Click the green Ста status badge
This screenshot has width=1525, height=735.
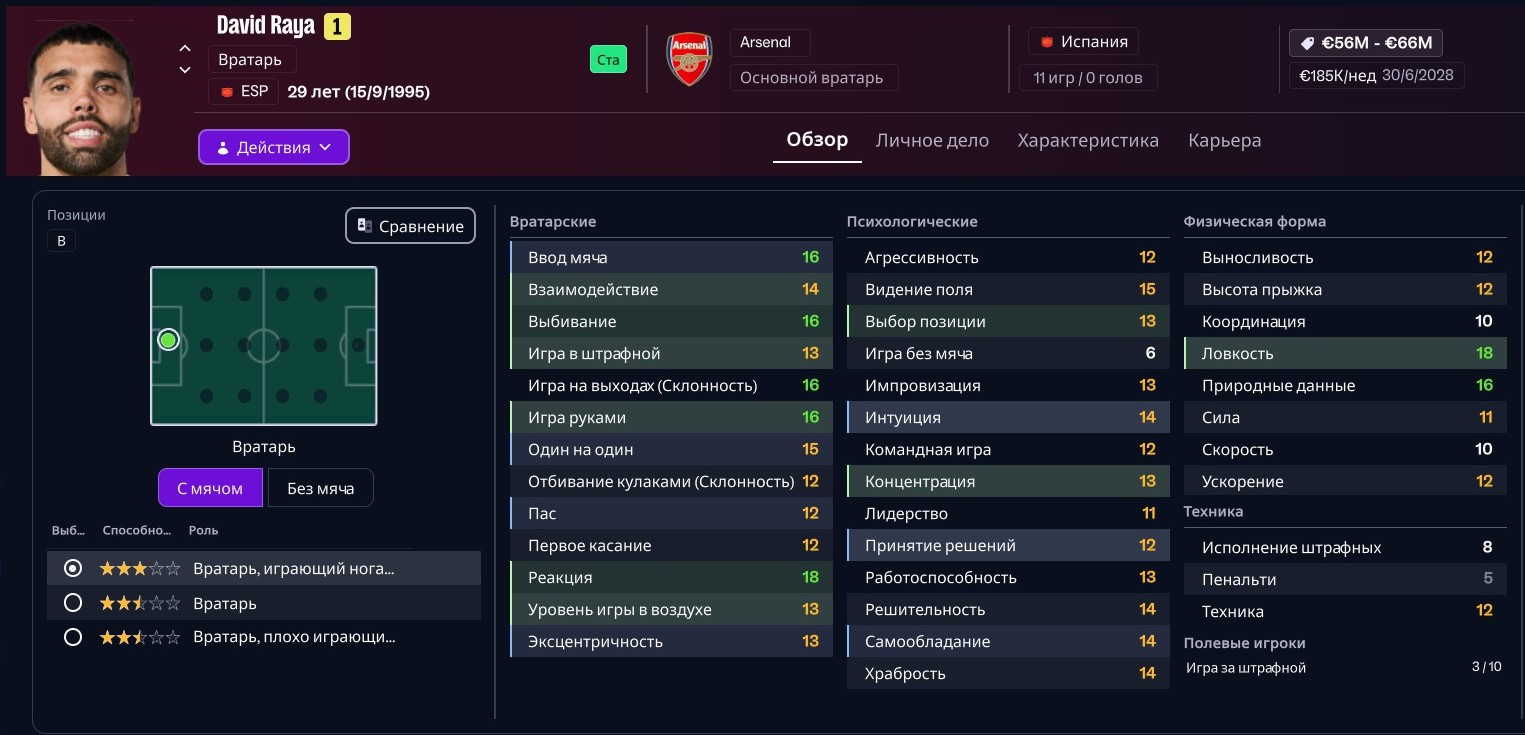608,60
